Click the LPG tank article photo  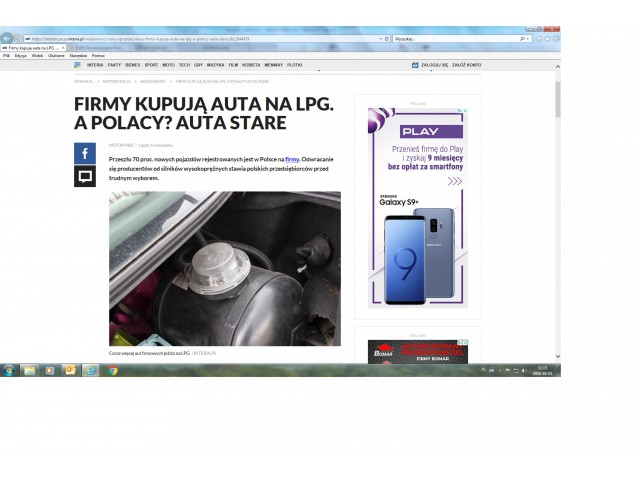click(224, 268)
